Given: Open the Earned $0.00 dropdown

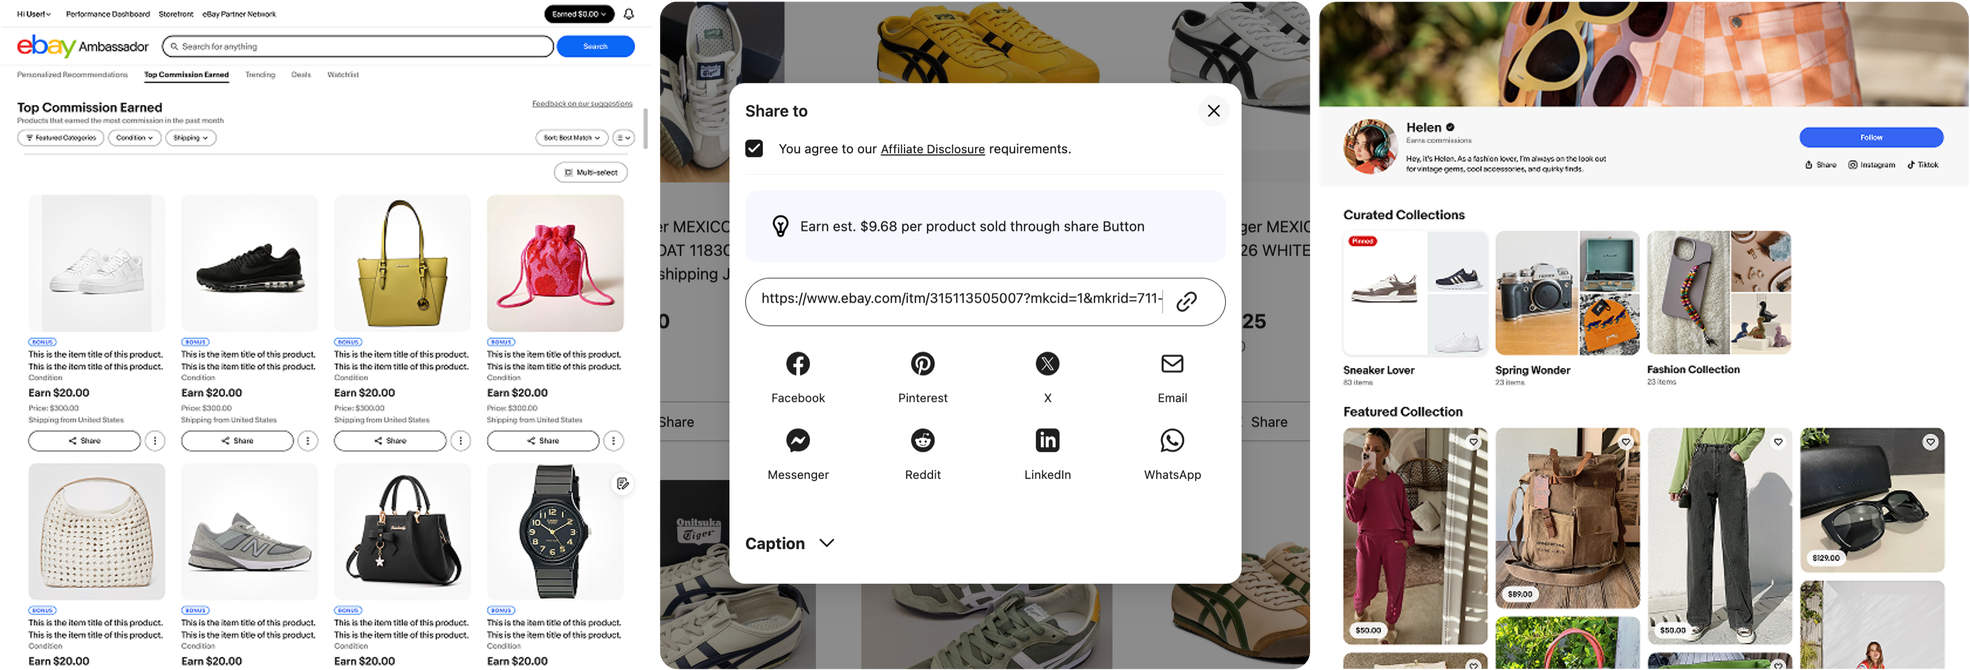Looking at the screenshot, I should coord(579,14).
